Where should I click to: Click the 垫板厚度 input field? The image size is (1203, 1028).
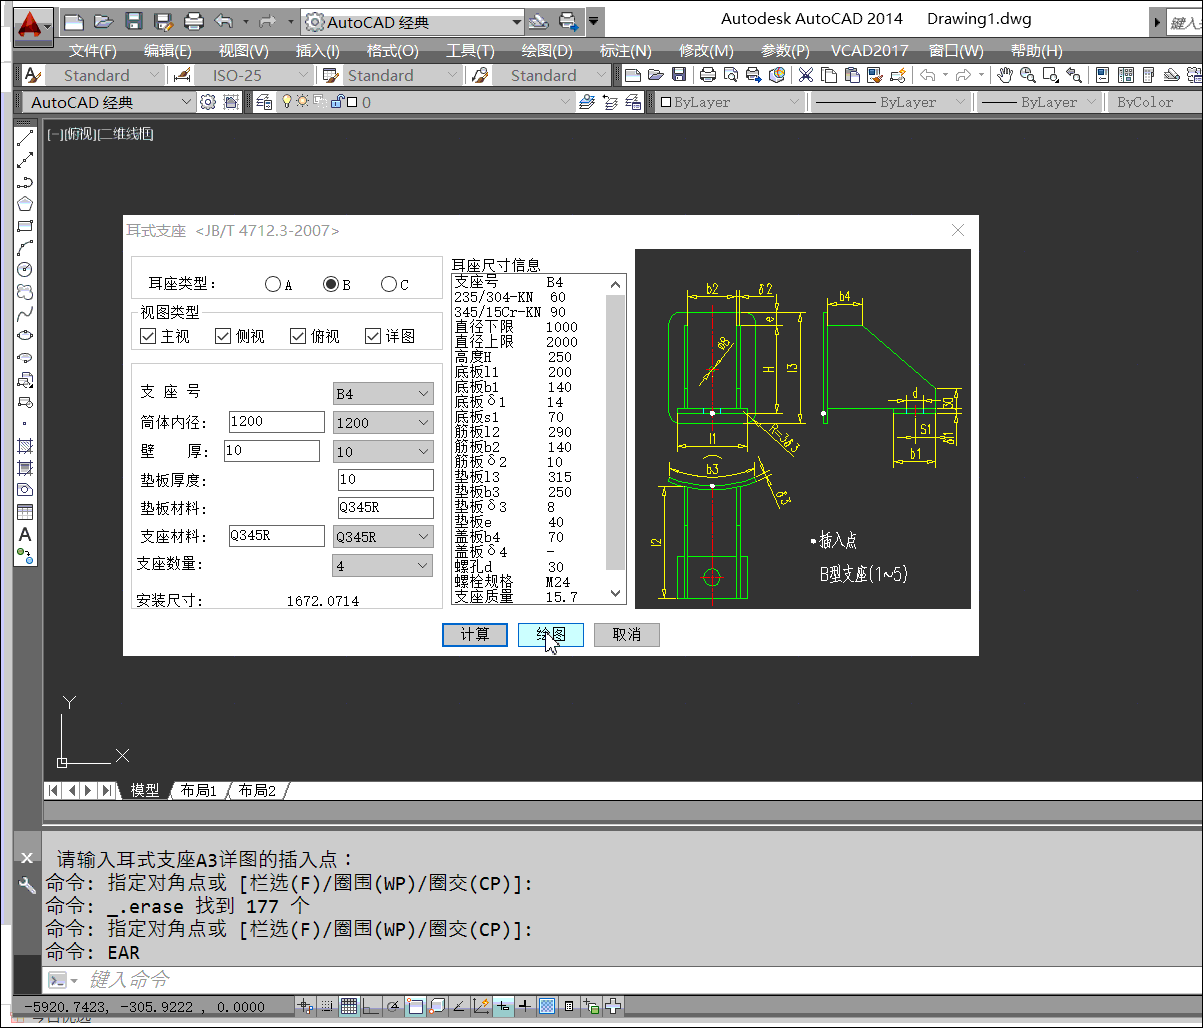point(385,480)
